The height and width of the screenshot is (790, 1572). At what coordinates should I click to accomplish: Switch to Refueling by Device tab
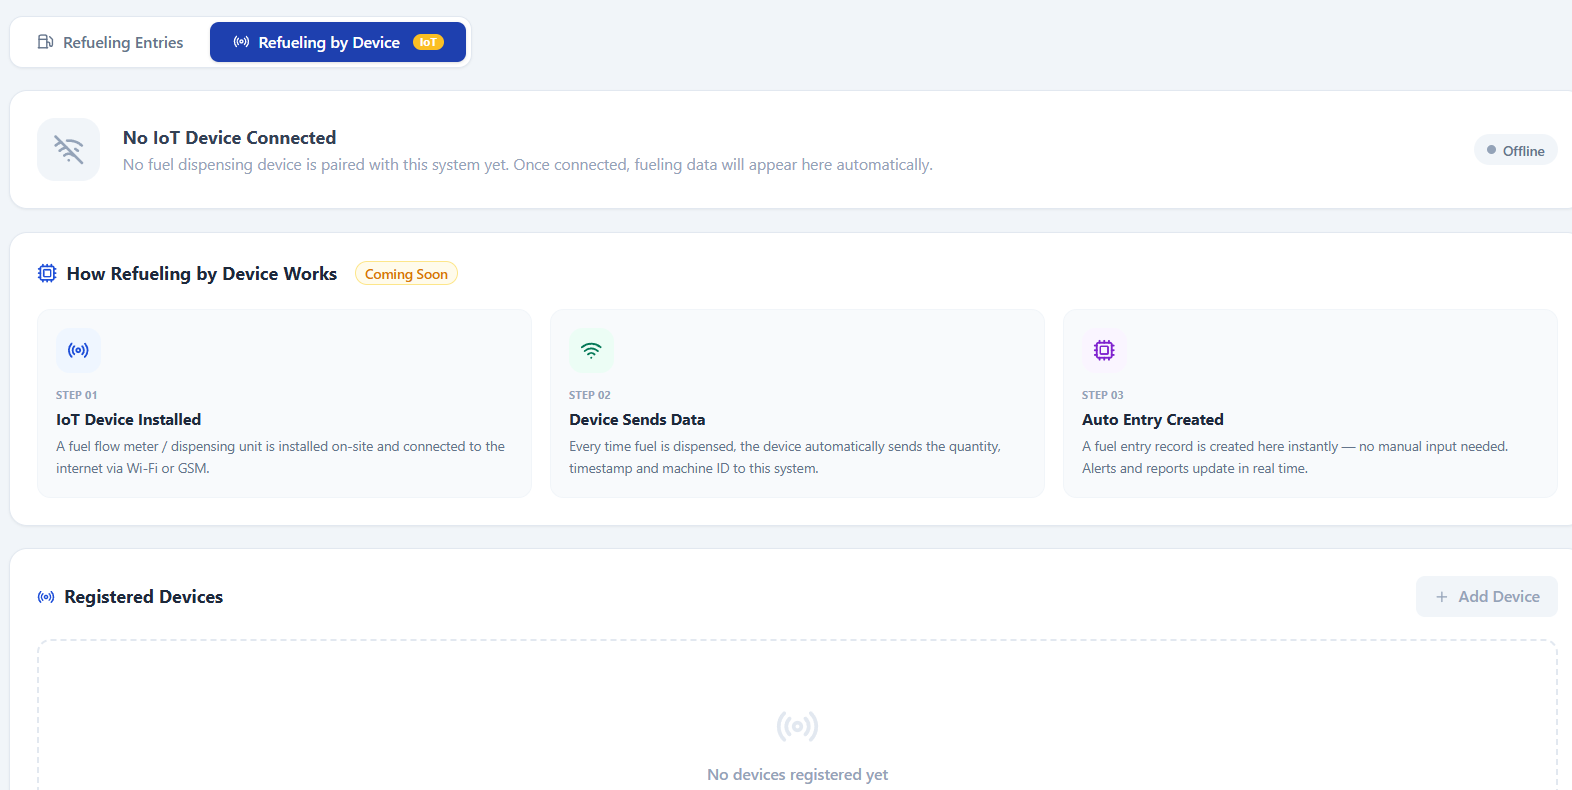pyautogui.click(x=328, y=42)
